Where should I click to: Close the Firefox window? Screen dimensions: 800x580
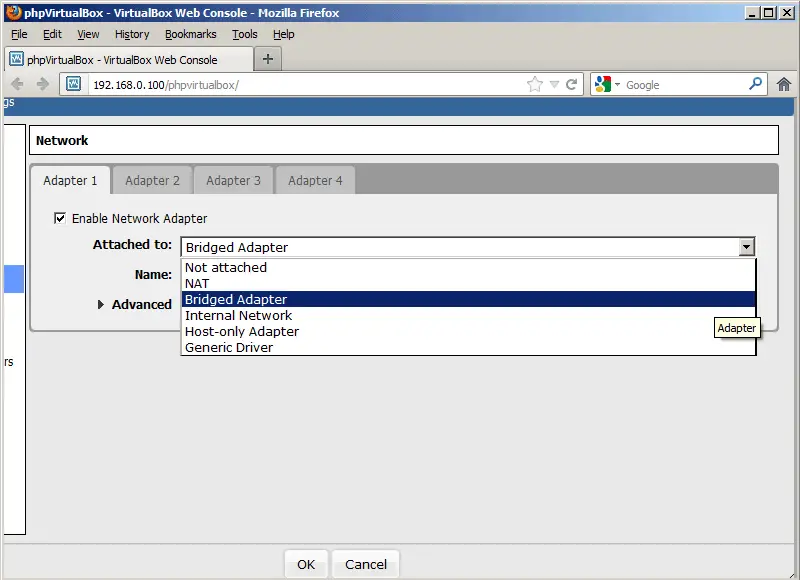(x=787, y=13)
